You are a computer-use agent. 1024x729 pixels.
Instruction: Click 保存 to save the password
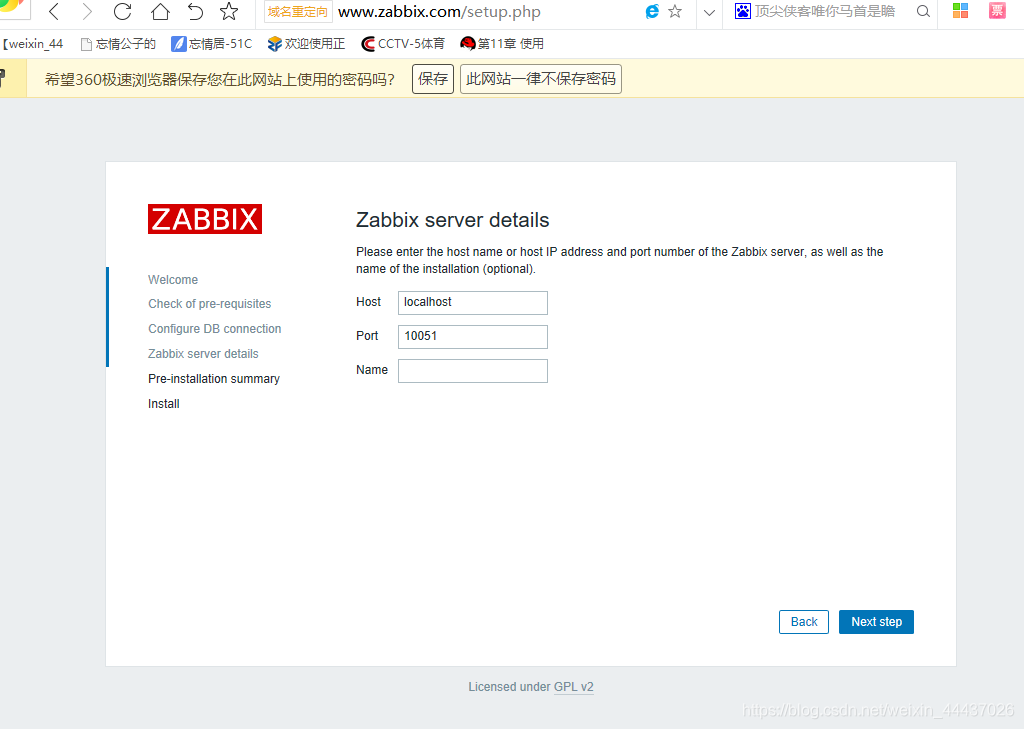[x=433, y=79]
